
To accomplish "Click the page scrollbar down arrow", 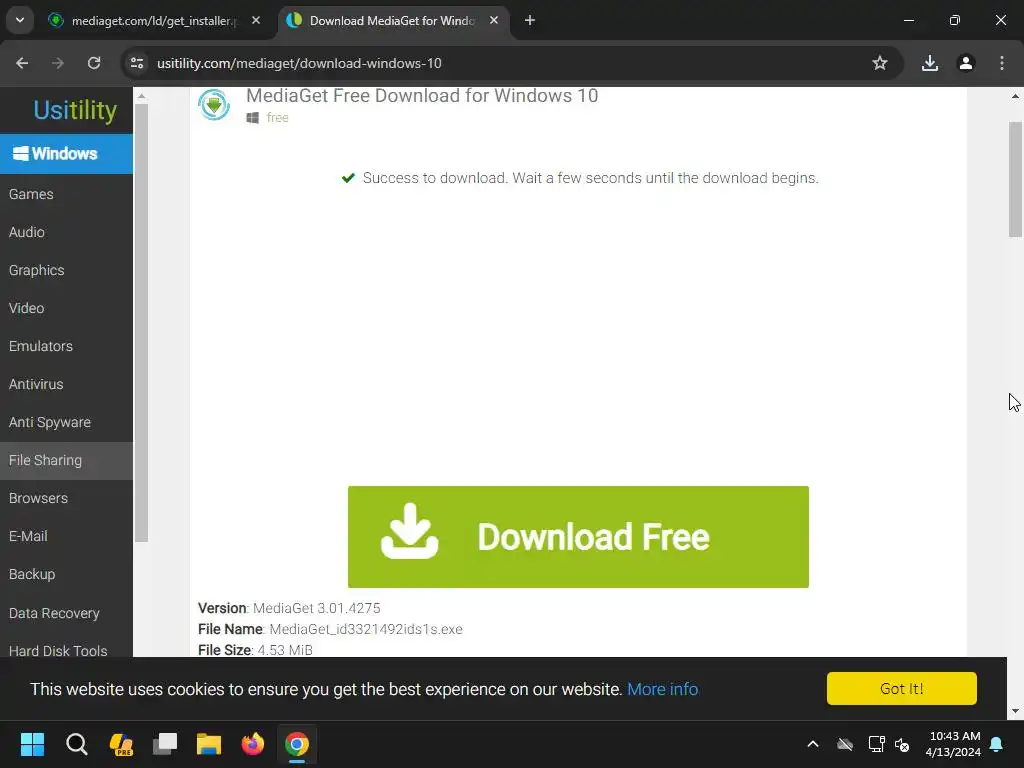I will click(1016, 711).
